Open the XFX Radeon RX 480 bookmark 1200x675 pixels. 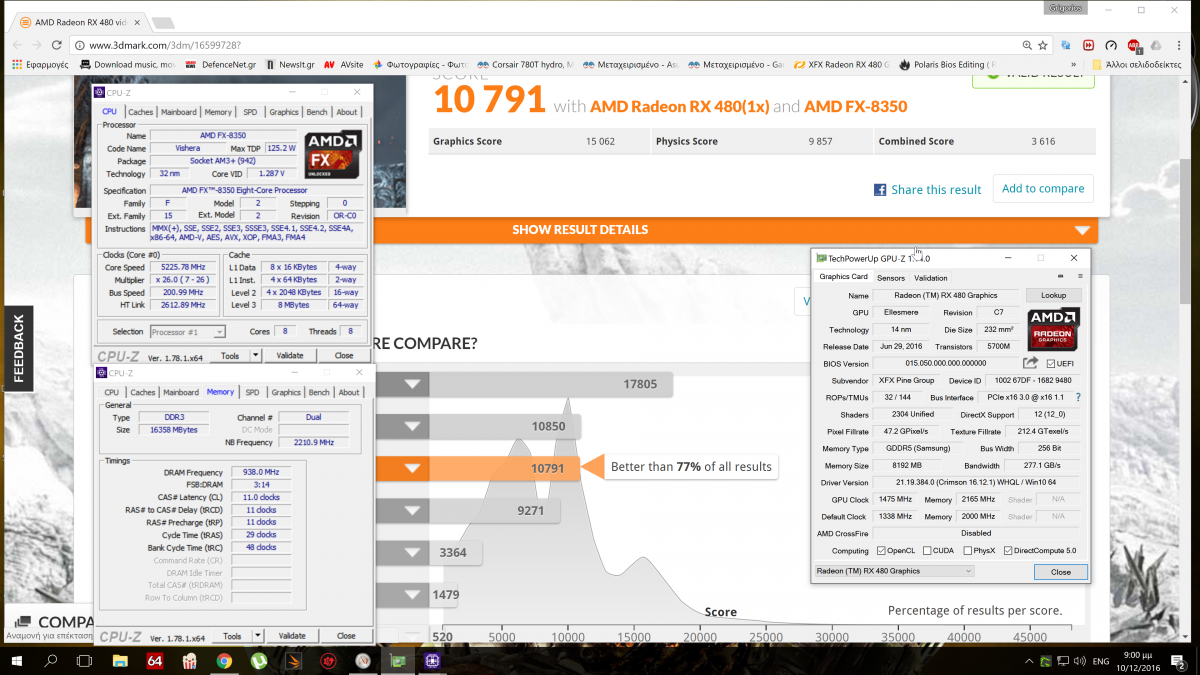pyautogui.click(x=842, y=64)
